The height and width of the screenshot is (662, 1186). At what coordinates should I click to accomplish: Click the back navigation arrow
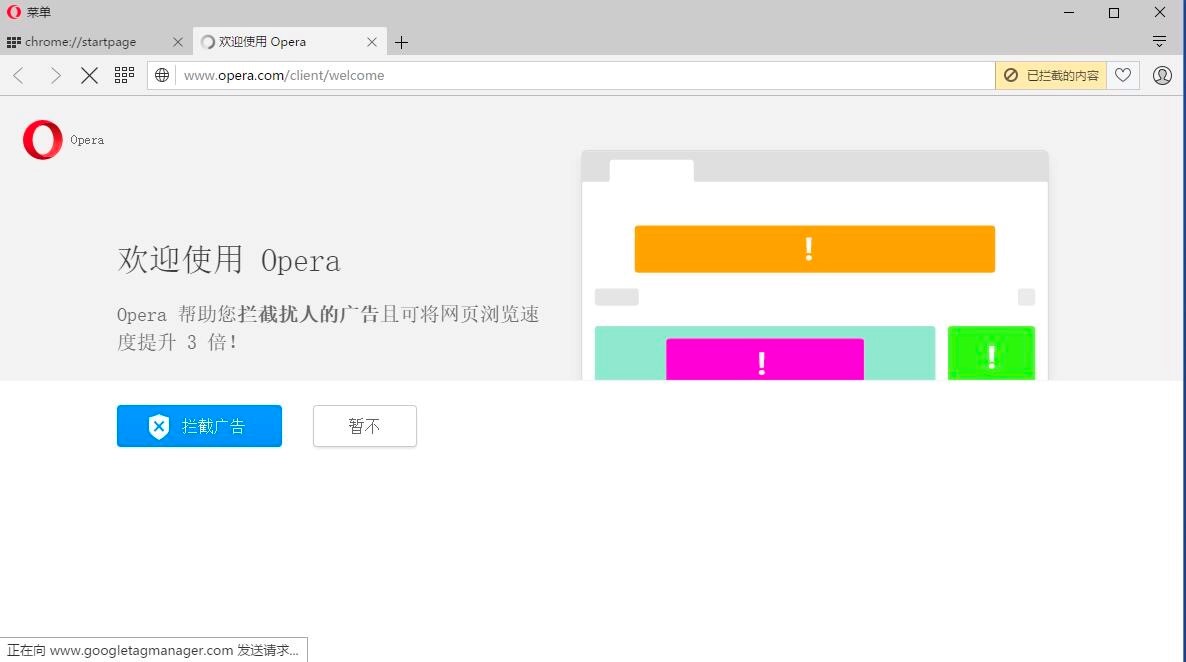[x=18, y=75]
